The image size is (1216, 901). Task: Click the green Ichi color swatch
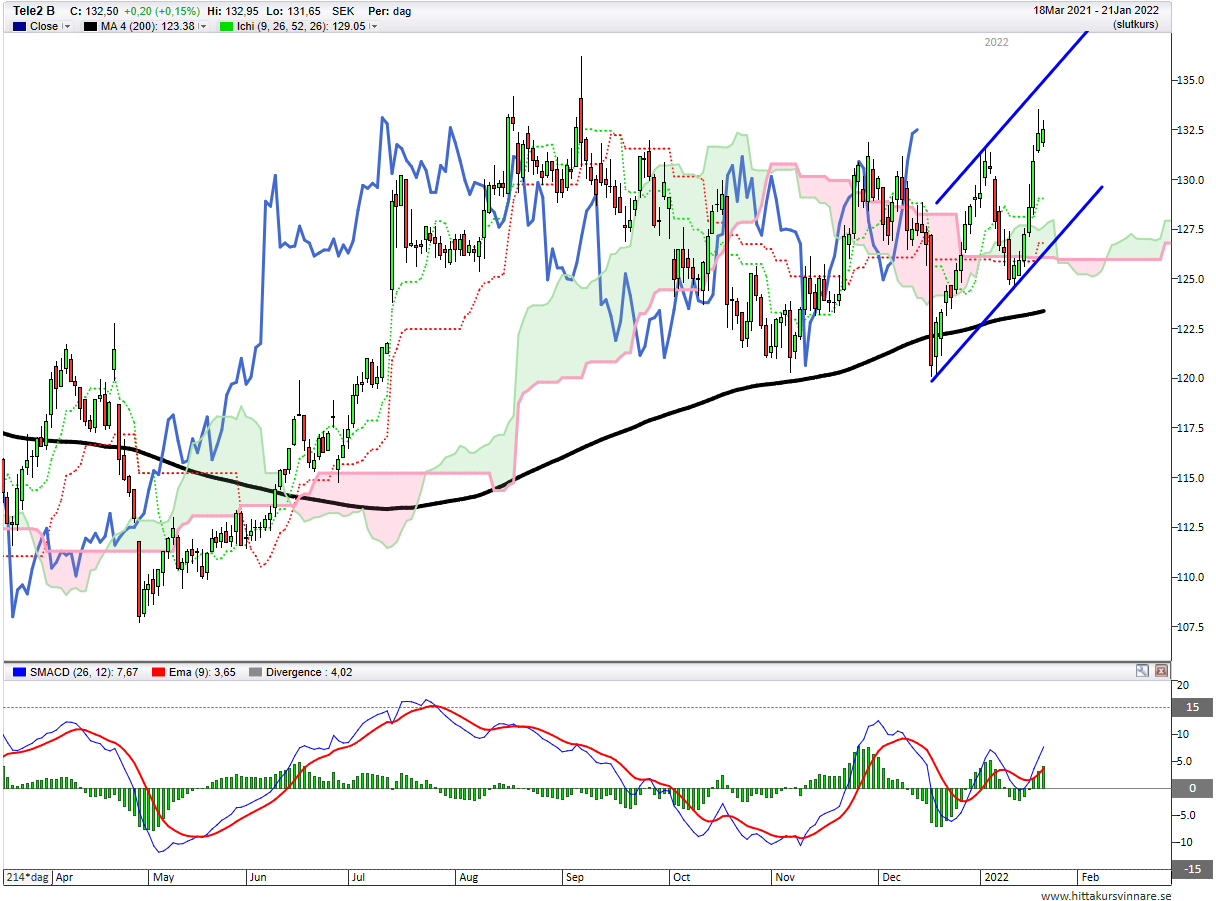click(225, 27)
